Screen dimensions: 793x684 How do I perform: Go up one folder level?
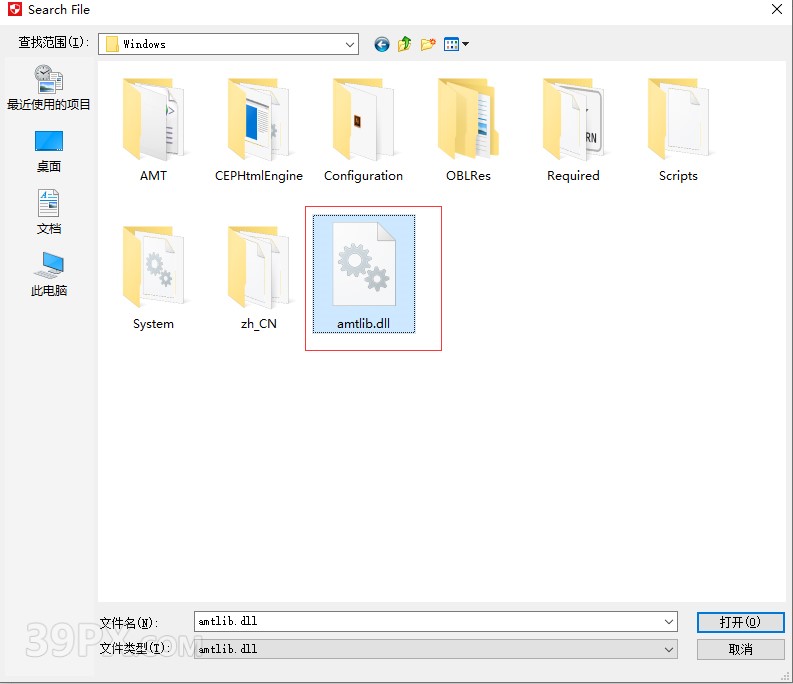coord(405,45)
